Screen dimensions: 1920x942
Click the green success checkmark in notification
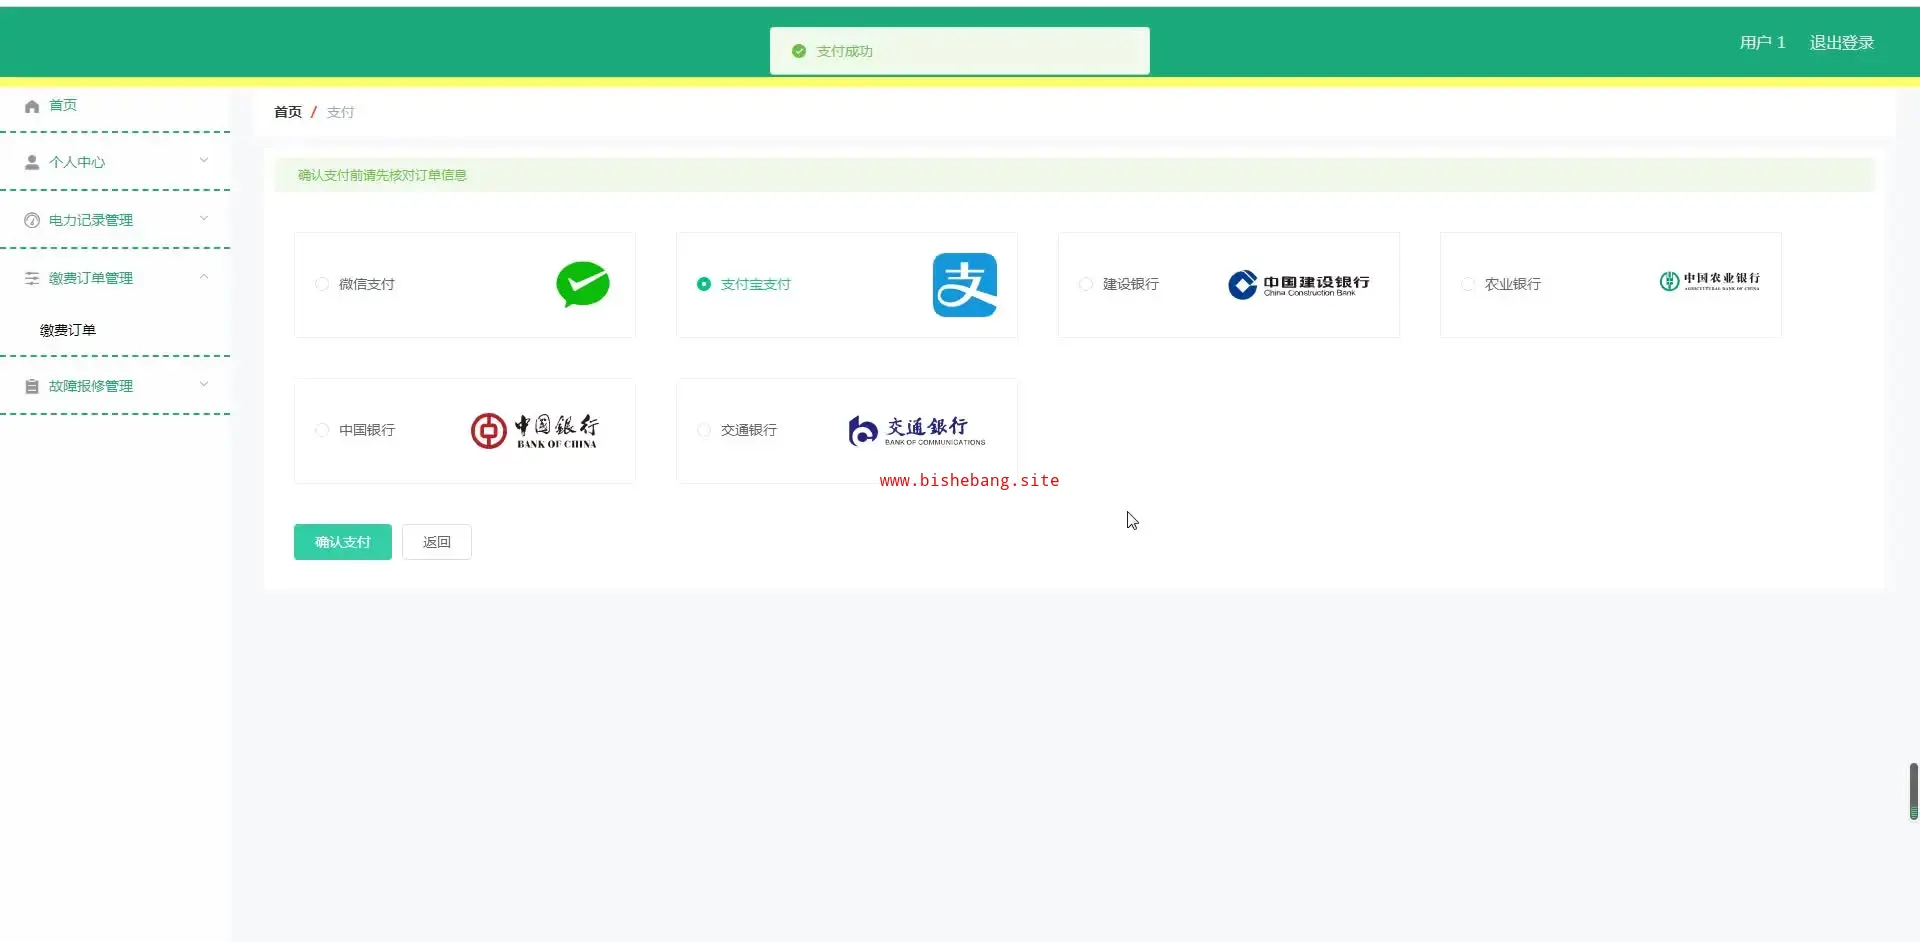(799, 51)
